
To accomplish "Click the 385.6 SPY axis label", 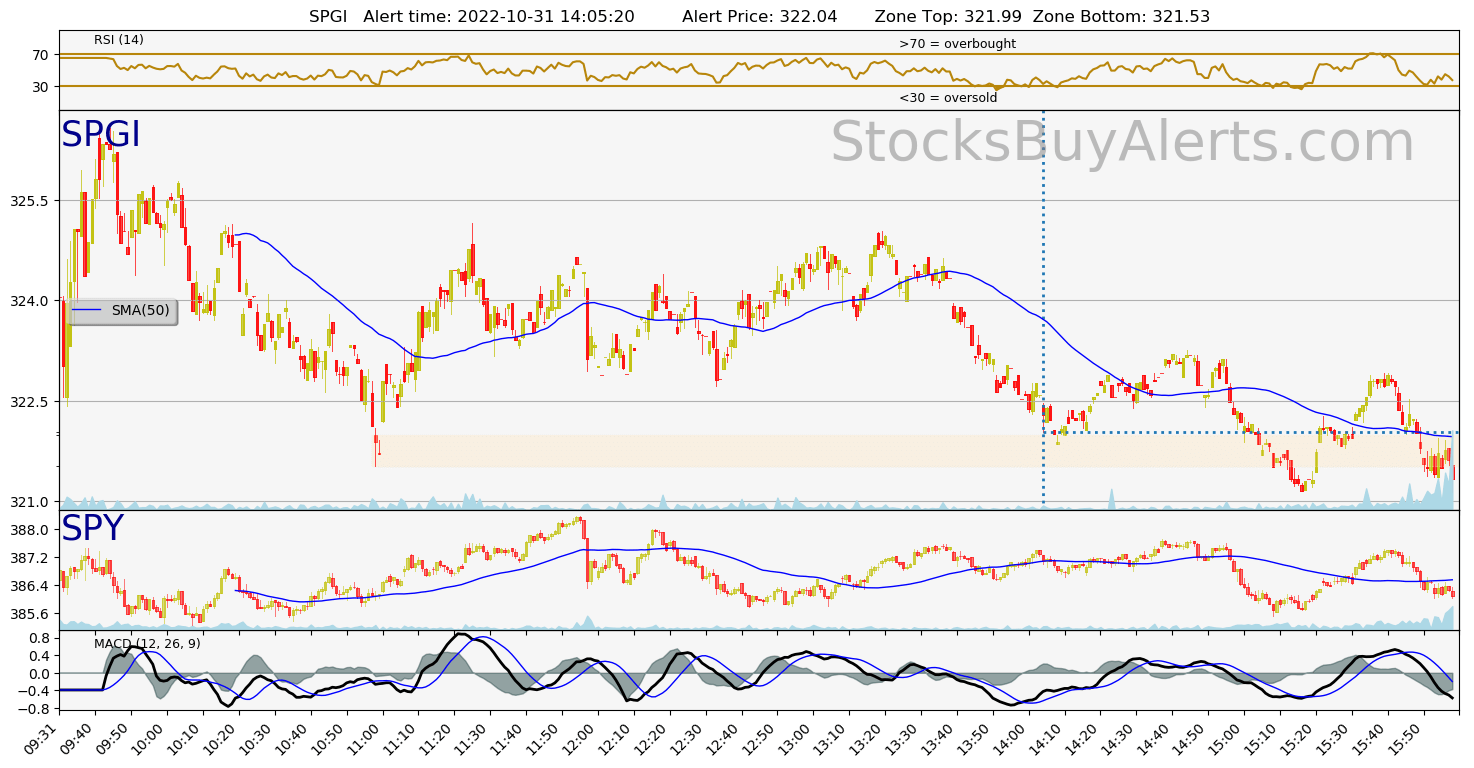I will [30, 614].
